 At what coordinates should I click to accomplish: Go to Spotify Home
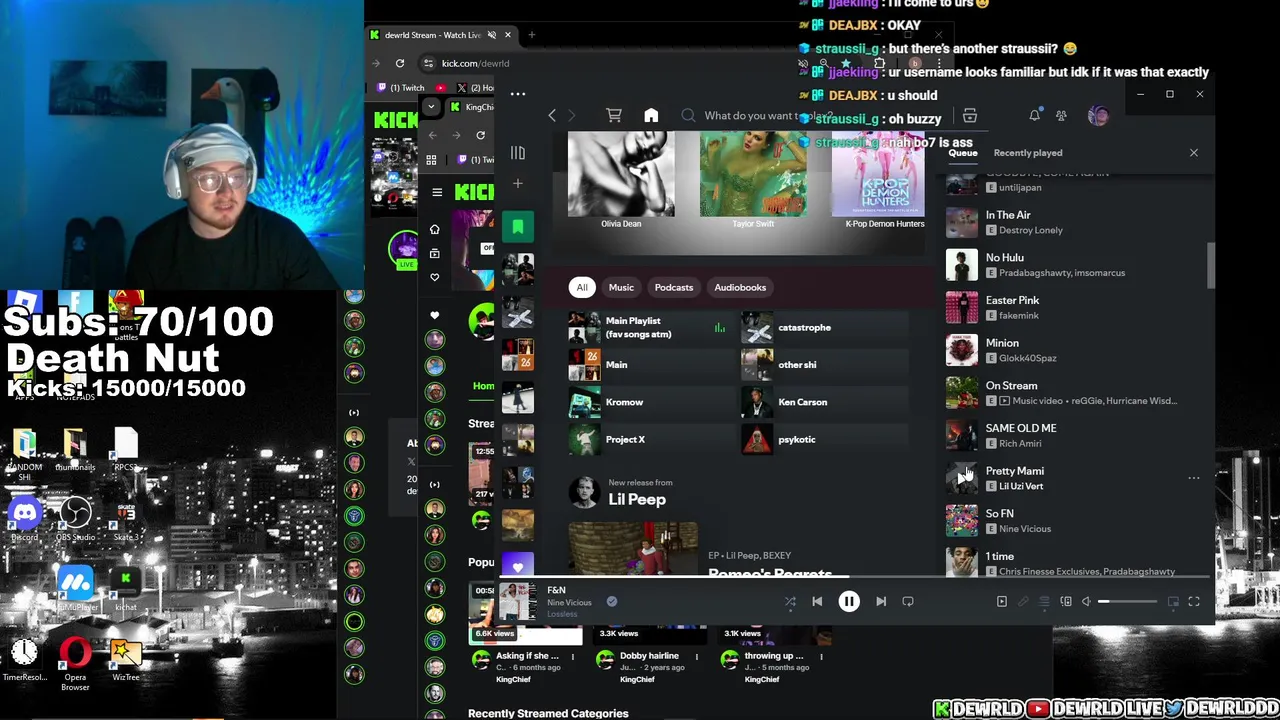tap(651, 116)
